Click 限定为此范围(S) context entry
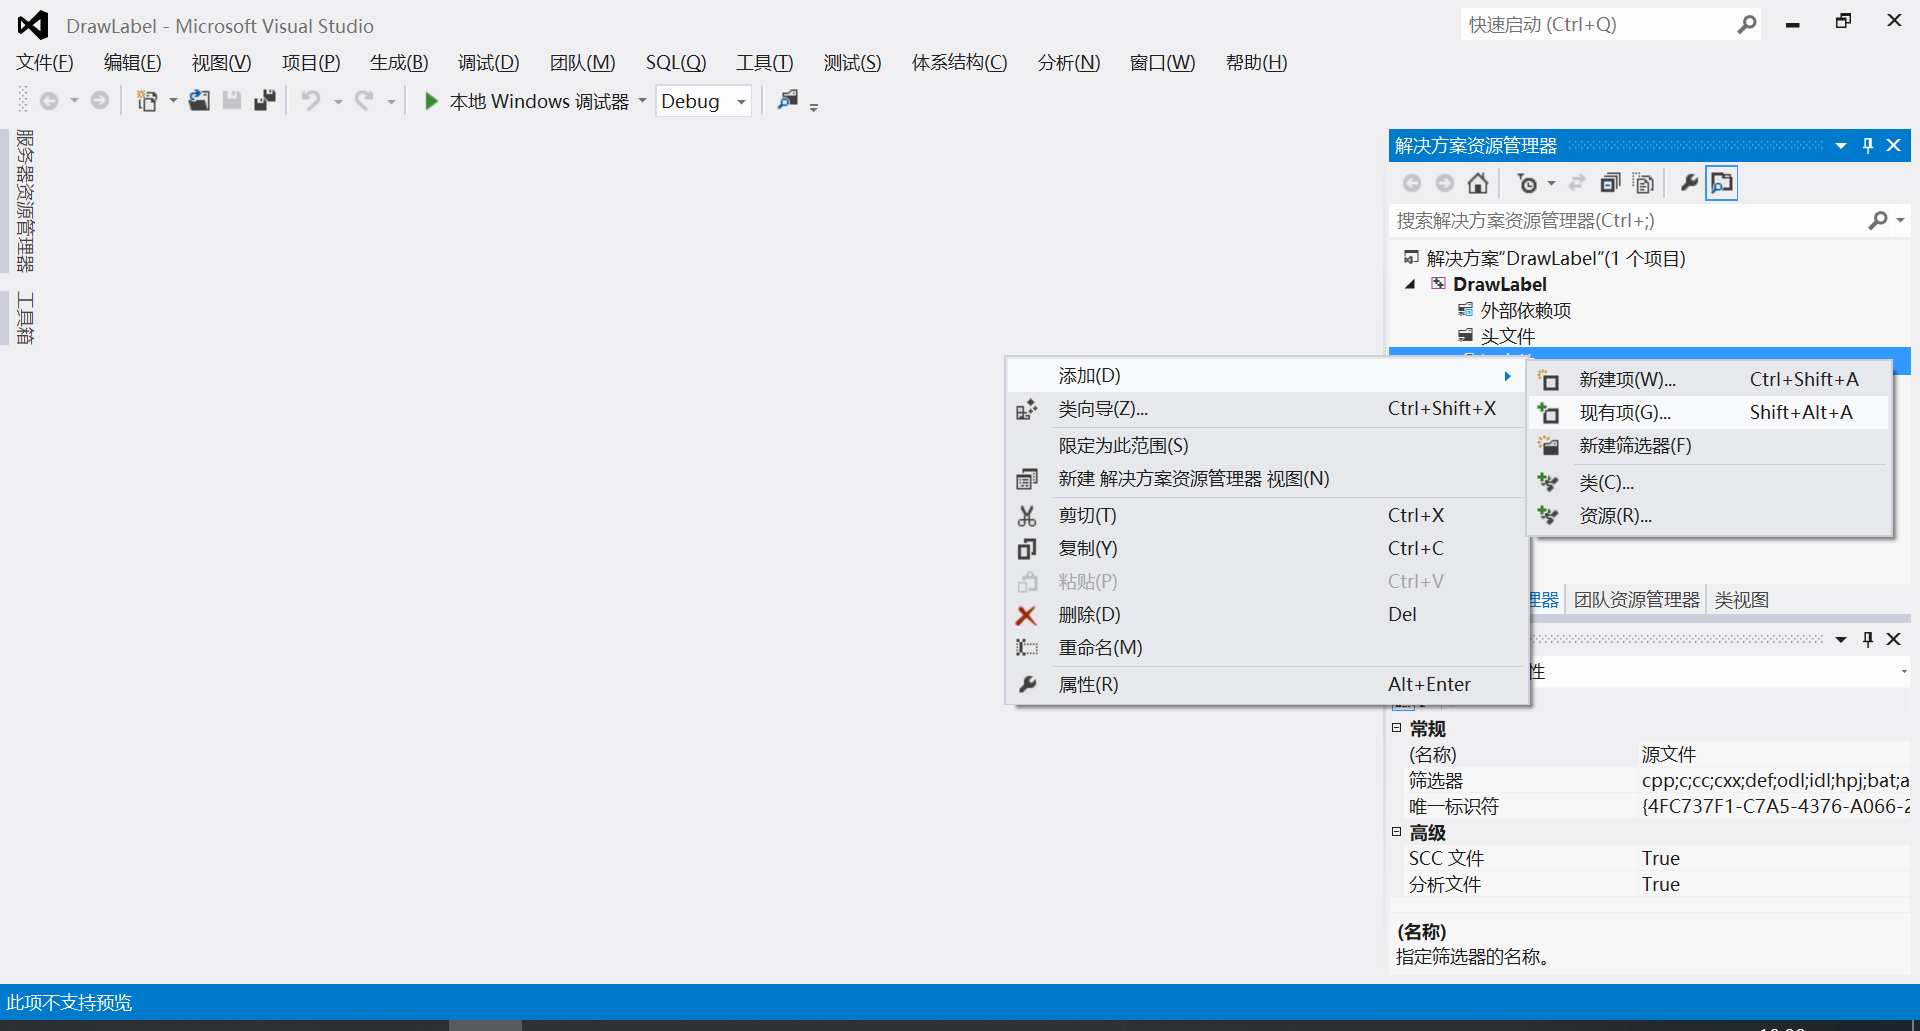This screenshot has width=1920, height=1031. (1267, 446)
